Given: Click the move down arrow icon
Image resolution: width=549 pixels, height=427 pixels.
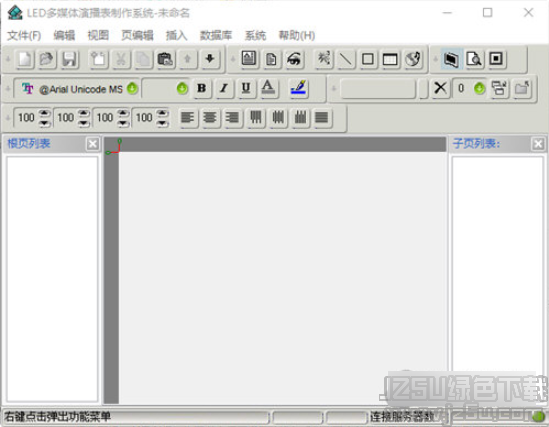Looking at the screenshot, I should [210, 59].
